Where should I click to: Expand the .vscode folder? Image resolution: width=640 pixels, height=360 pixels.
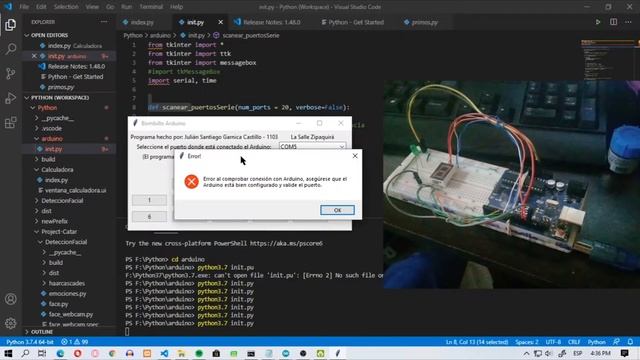point(52,128)
